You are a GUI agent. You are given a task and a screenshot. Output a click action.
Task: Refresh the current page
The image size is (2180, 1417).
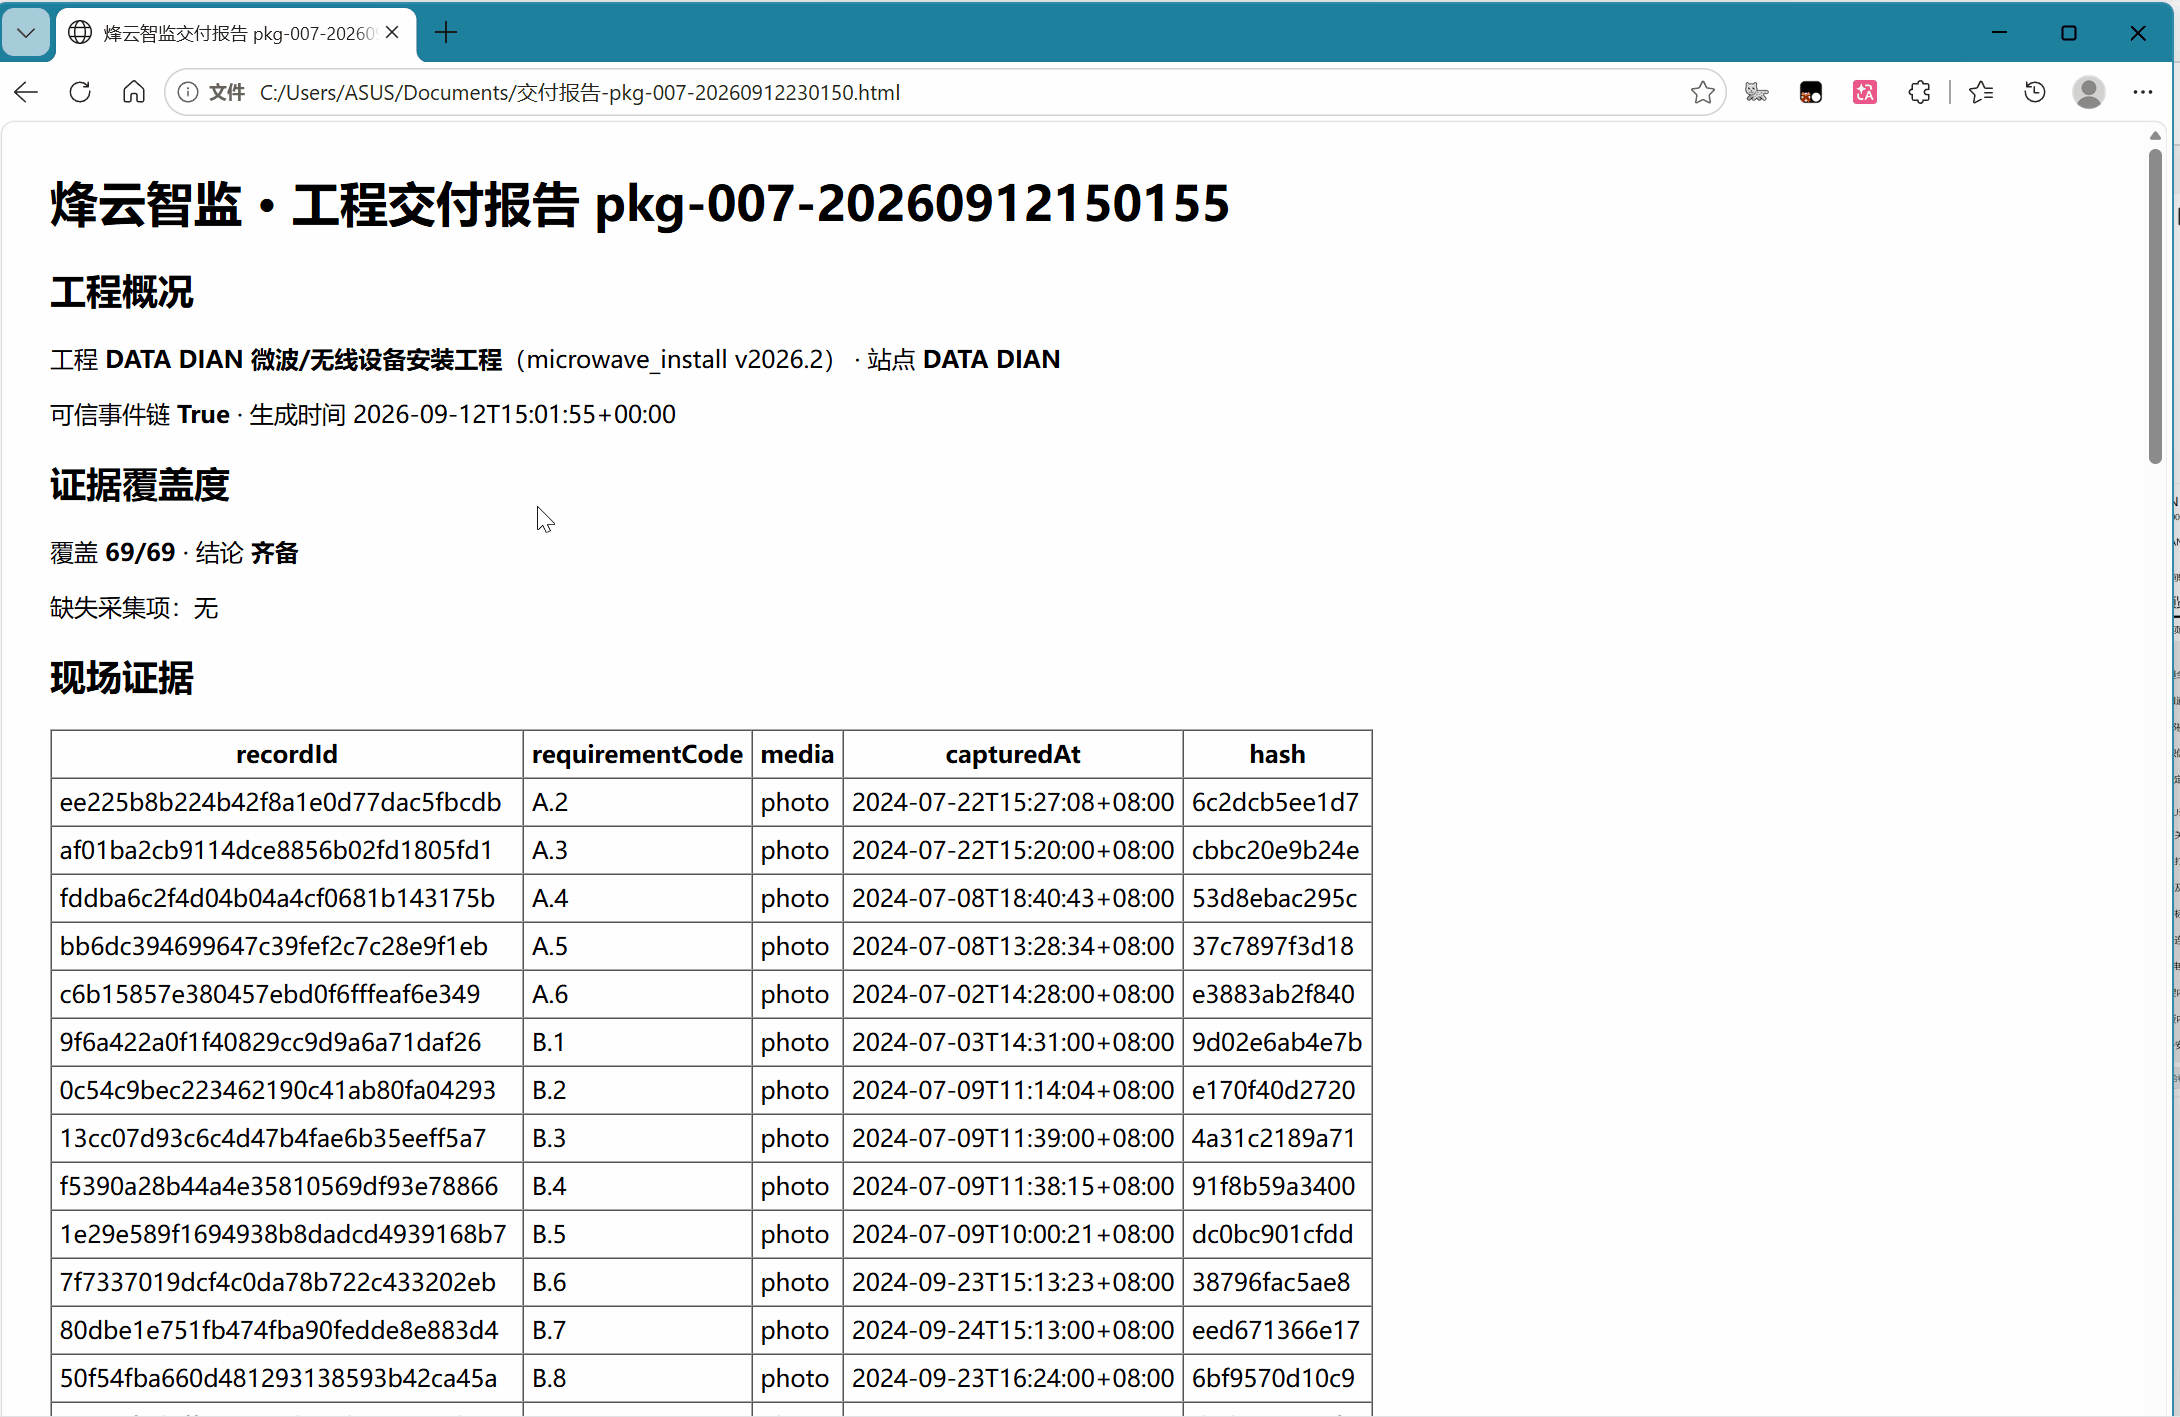80,92
